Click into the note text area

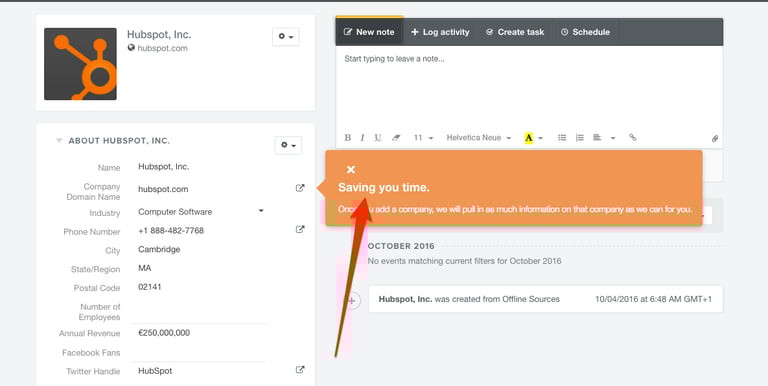529,88
